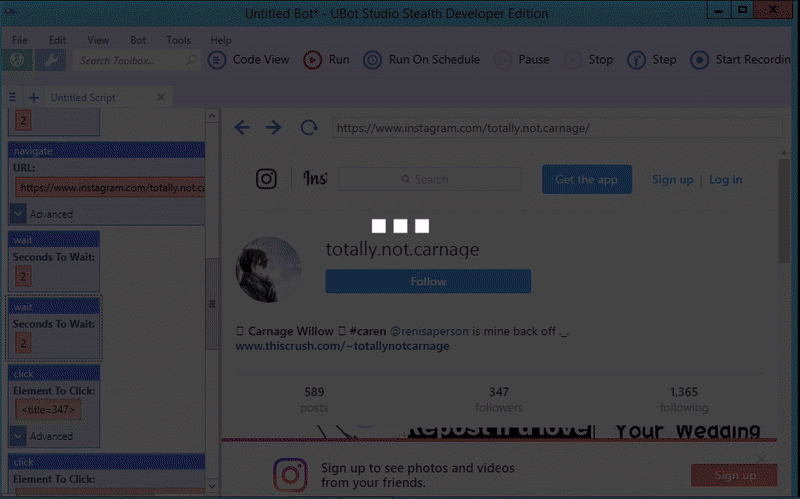Open the profile picture thumbnail
The width and height of the screenshot is (800, 499).
268,270
